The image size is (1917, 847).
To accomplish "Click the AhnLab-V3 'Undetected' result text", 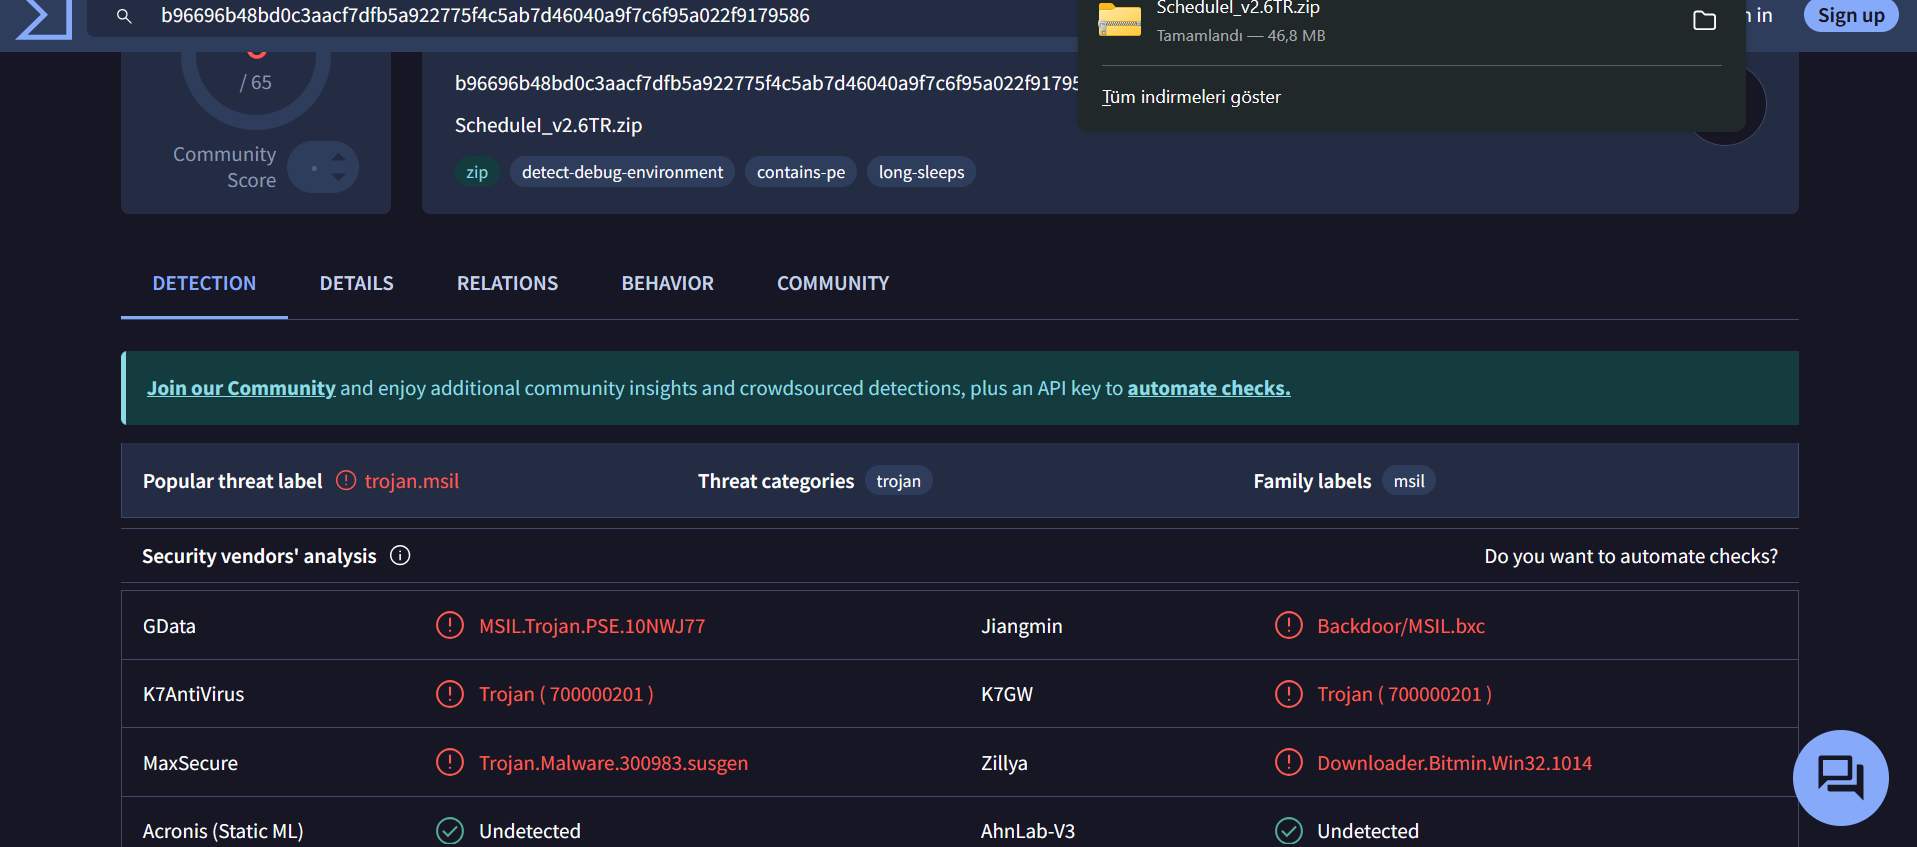I will coord(1368,831).
